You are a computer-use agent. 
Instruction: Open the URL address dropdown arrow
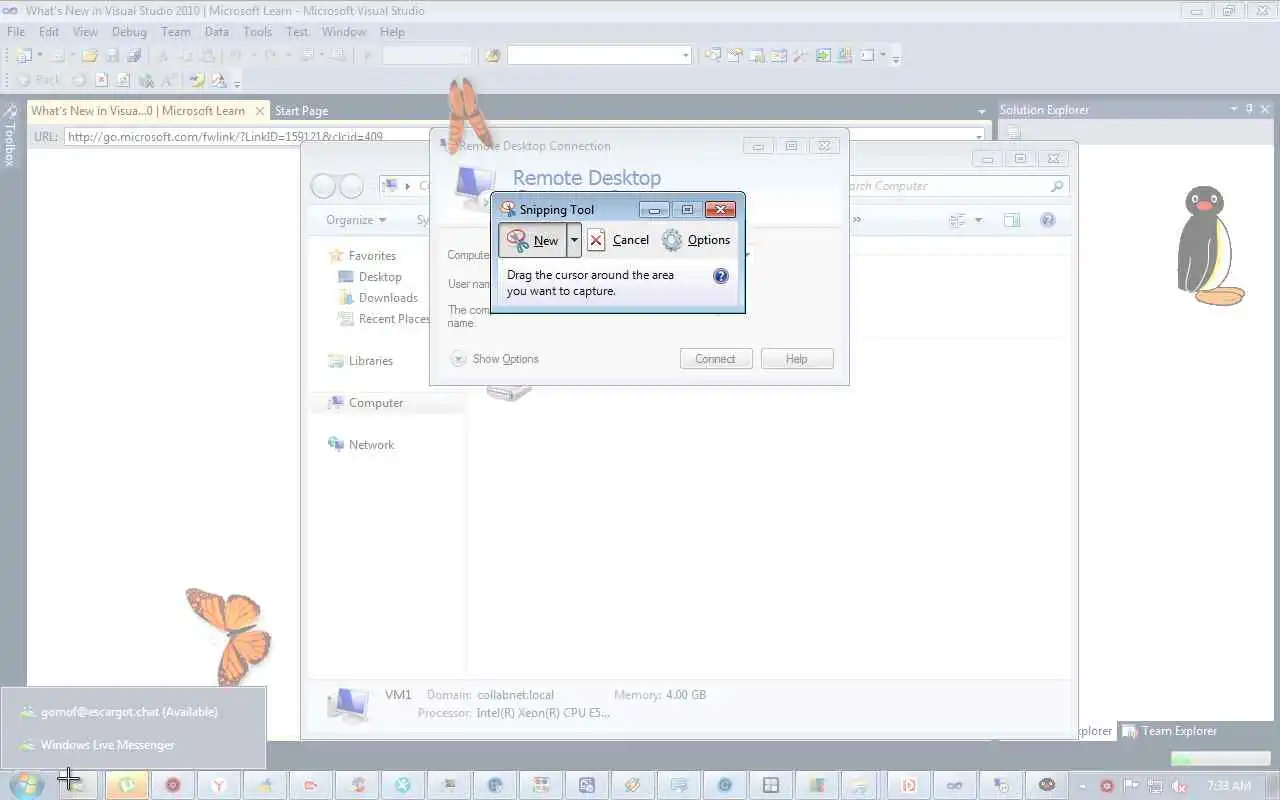978,136
